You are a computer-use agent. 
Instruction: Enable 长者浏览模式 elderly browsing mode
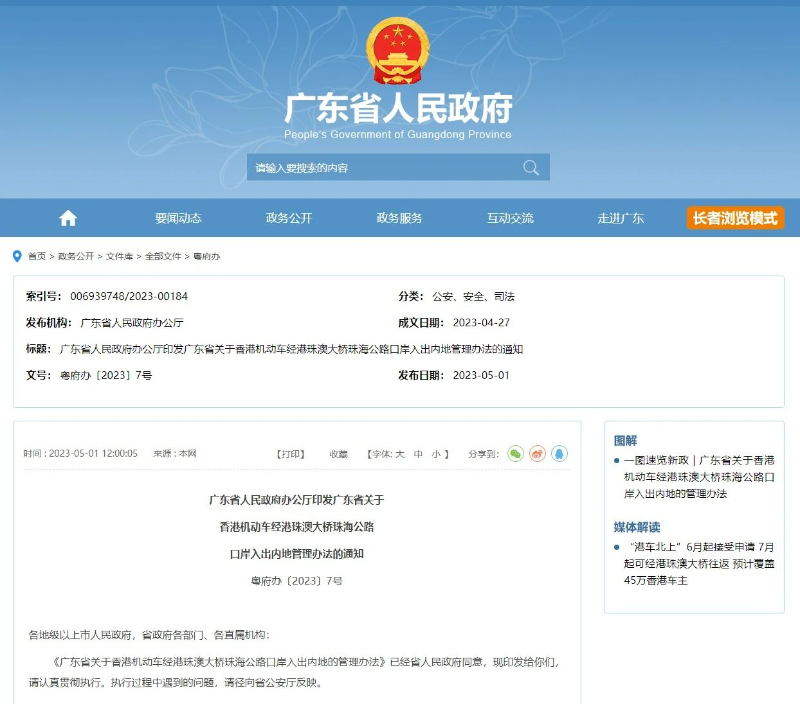pos(735,218)
